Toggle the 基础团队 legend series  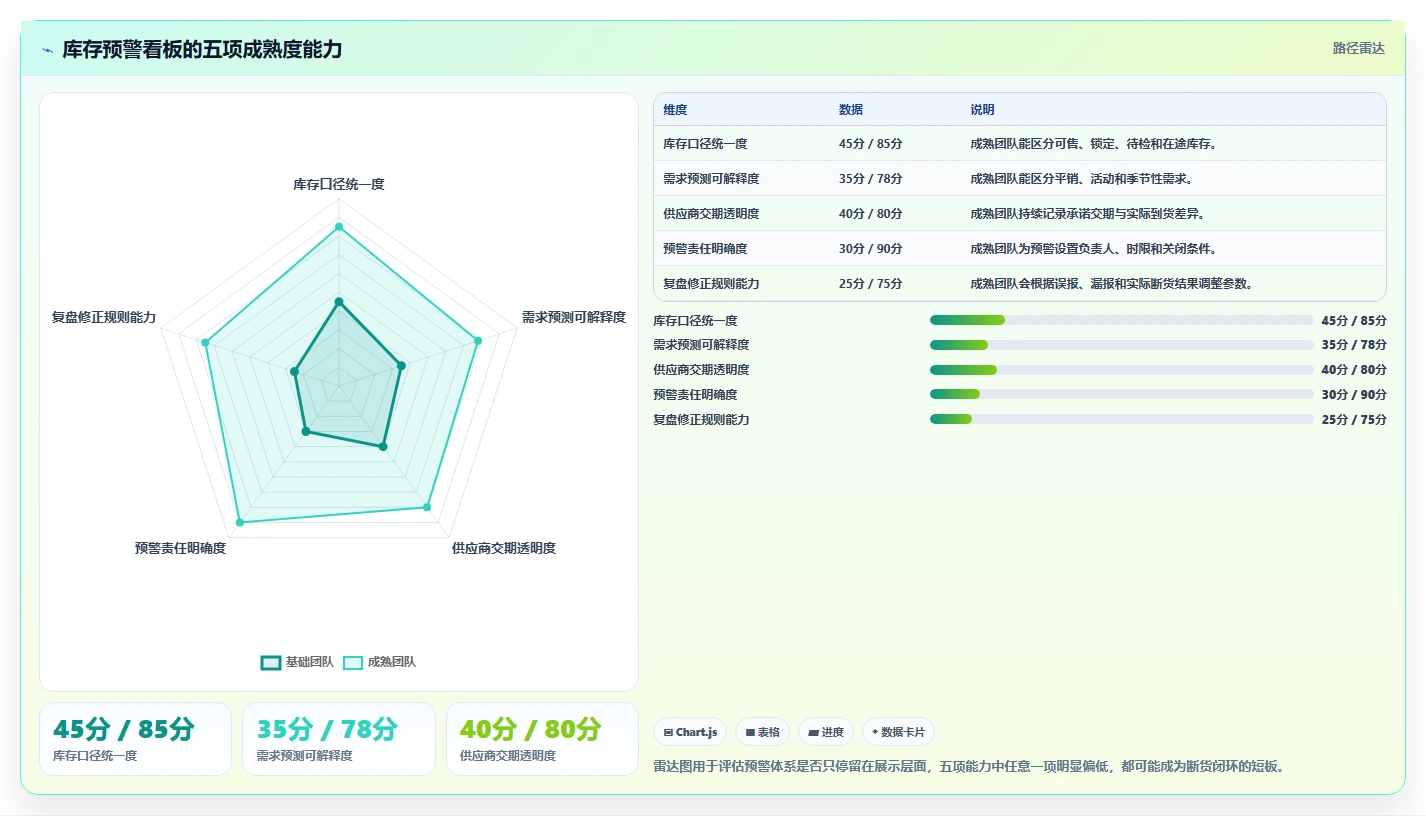click(297, 662)
